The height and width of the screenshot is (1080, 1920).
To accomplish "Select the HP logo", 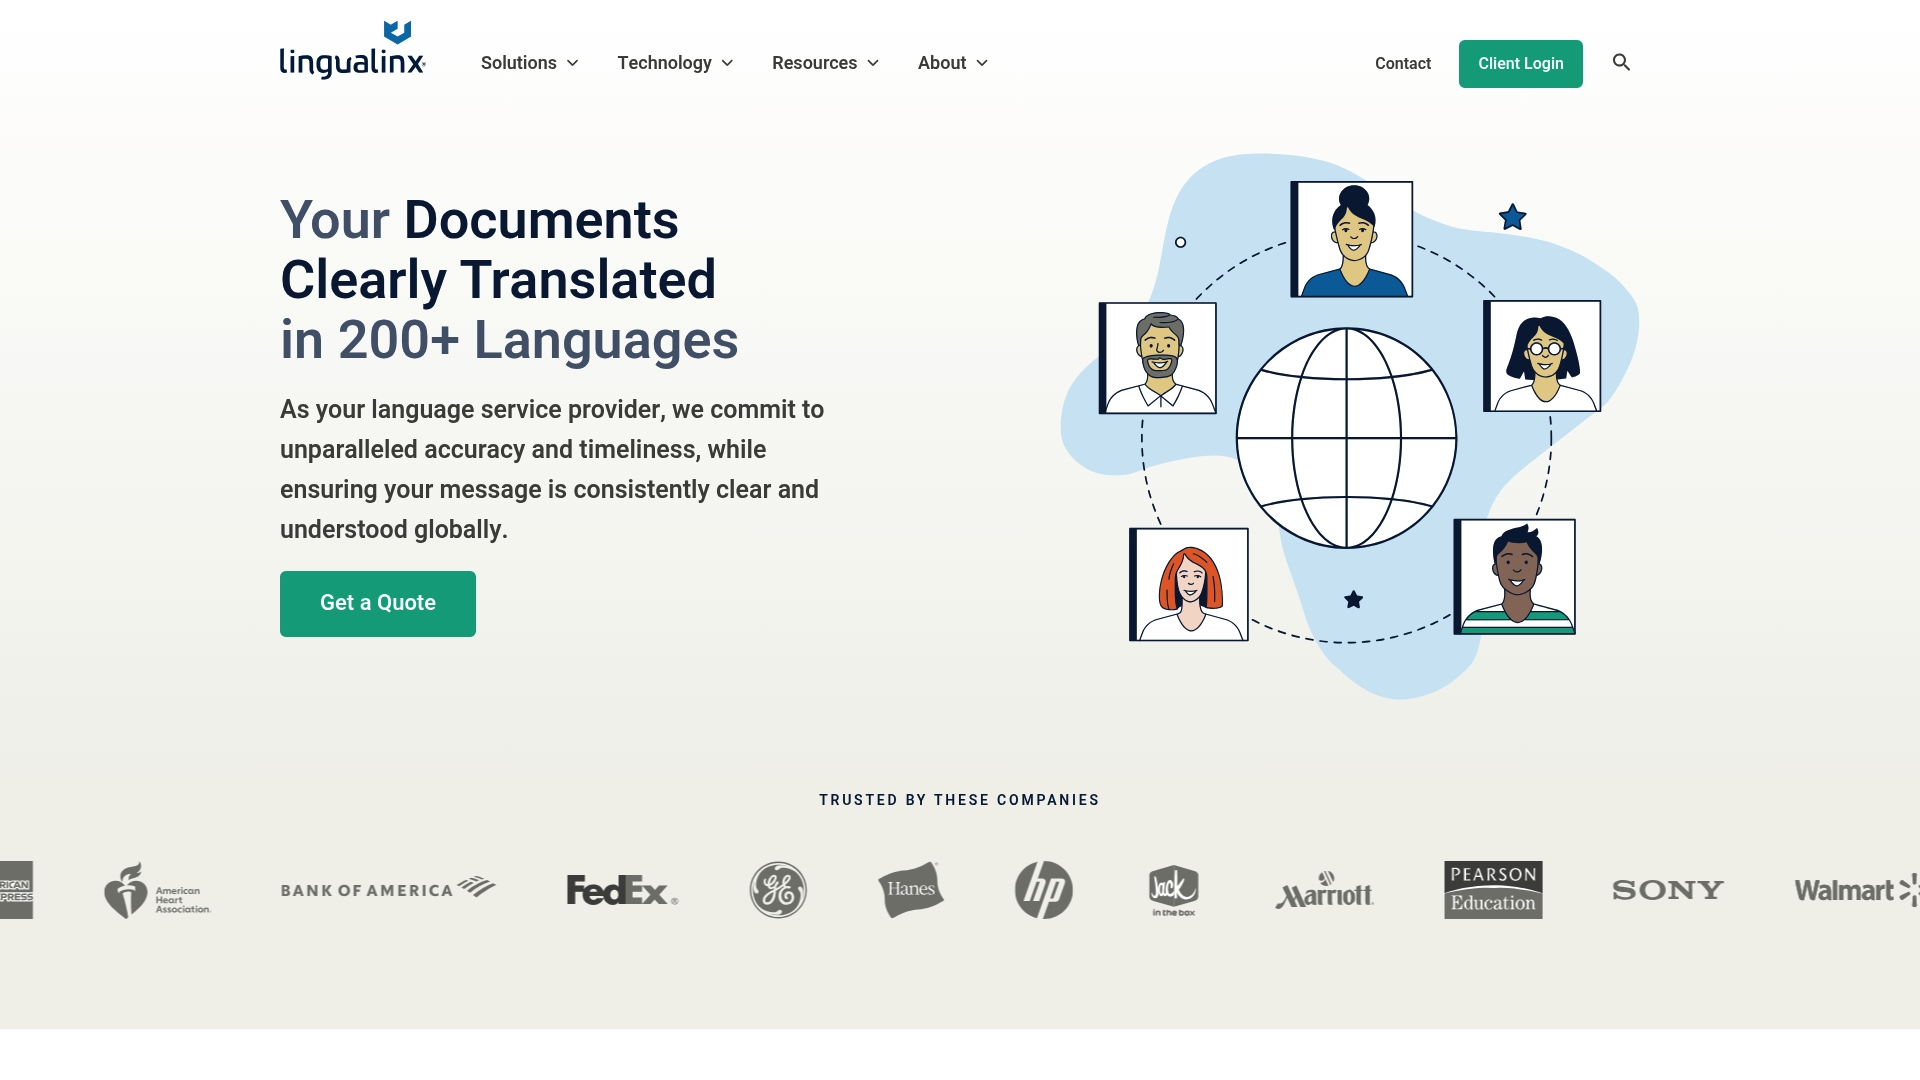I will [x=1044, y=889].
